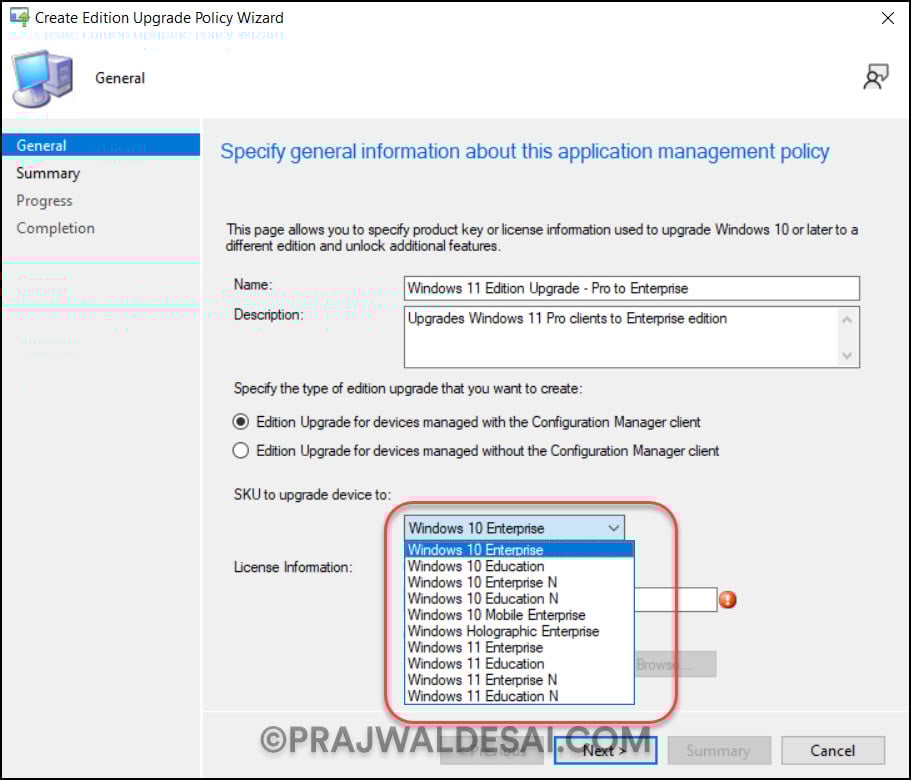Choose Windows 11 Education N option
911x780 pixels.
(x=519, y=696)
